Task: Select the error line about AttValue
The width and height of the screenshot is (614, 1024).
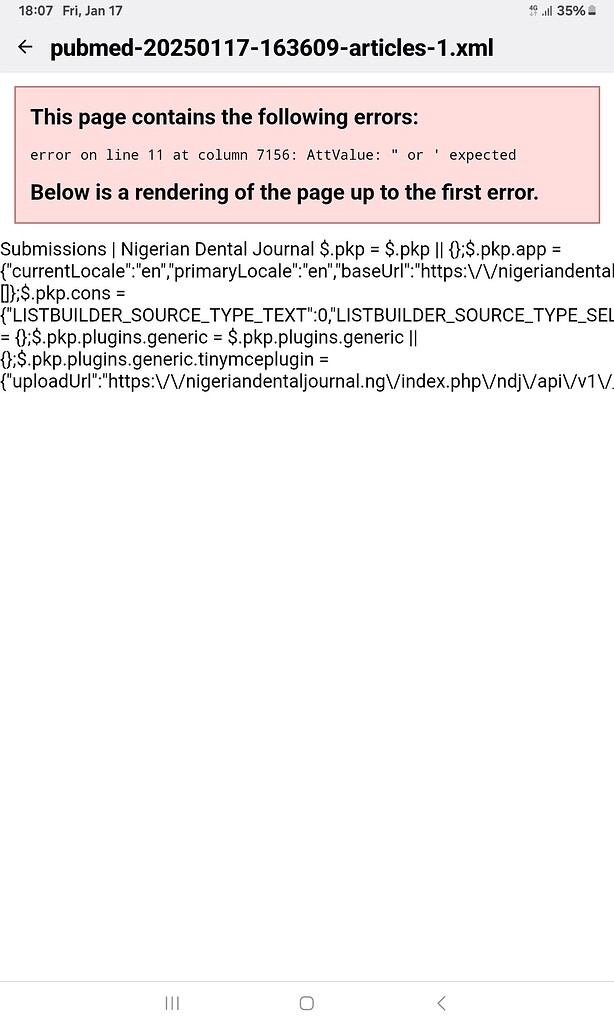Action: pyautogui.click(x=271, y=154)
